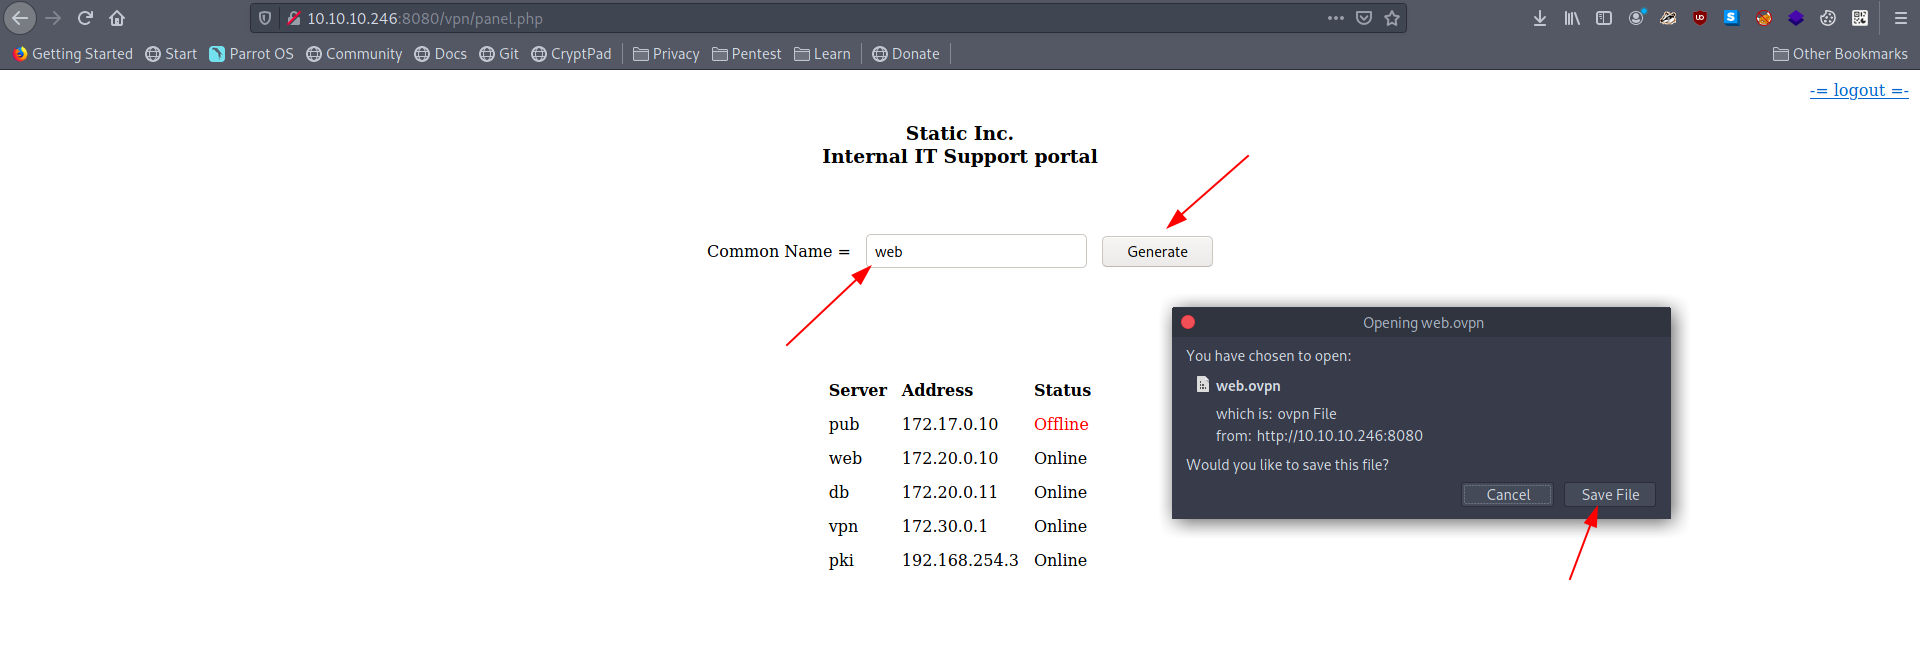Open the Parrot OS bookmark
1920x669 pixels.
click(x=251, y=54)
